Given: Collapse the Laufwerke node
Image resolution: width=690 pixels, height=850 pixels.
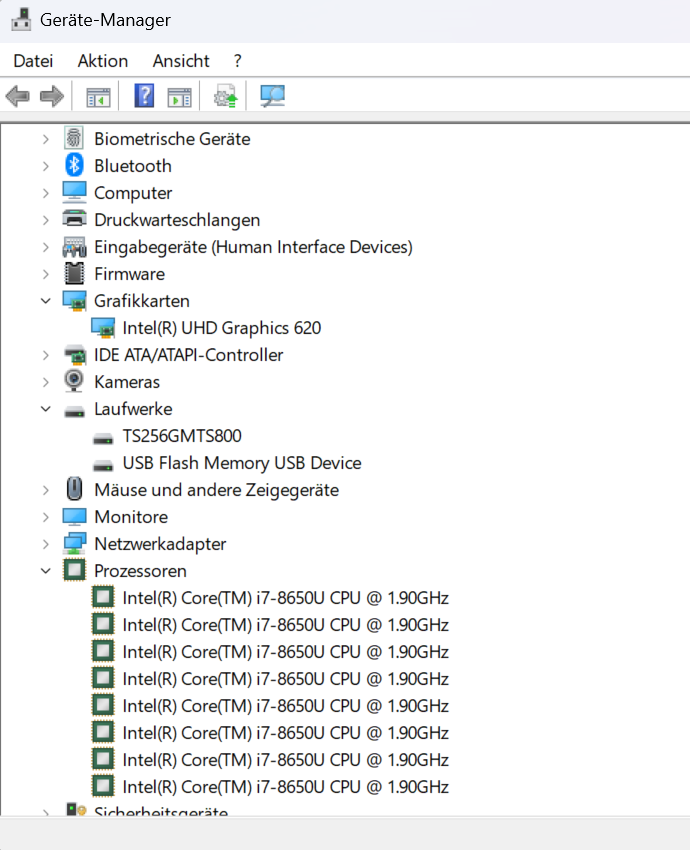Looking at the screenshot, I should pyautogui.click(x=46, y=409).
